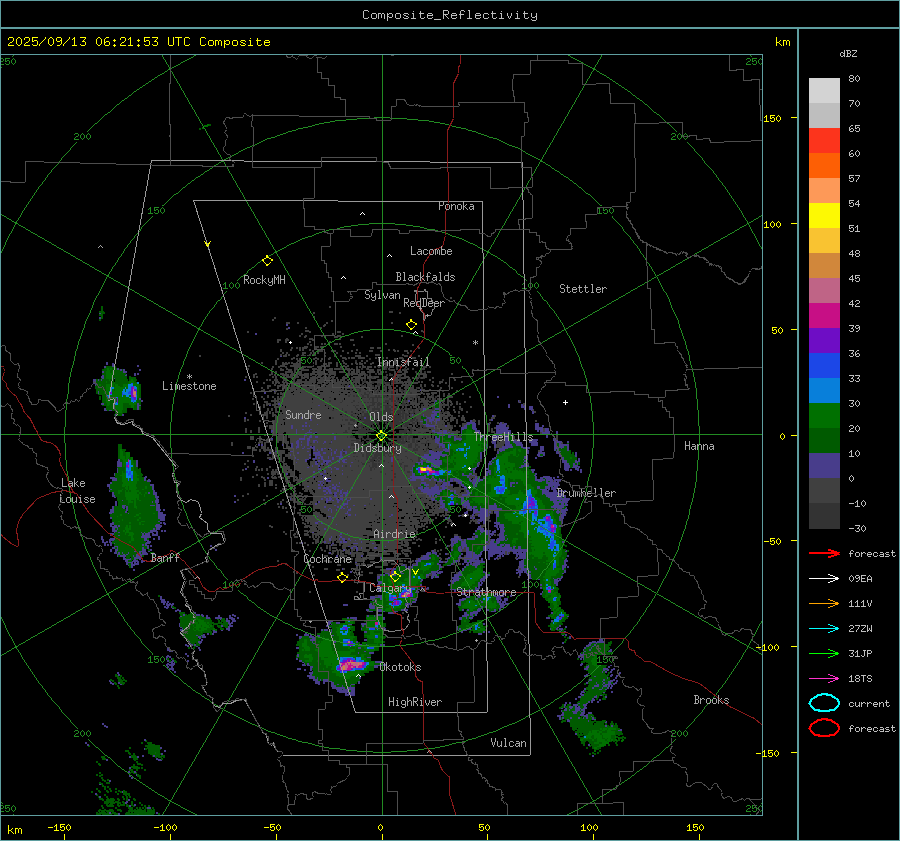Click the magenta 18TS arrow legend entry
Image resolution: width=900 pixels, height=841 pixels.
(824, 679)
